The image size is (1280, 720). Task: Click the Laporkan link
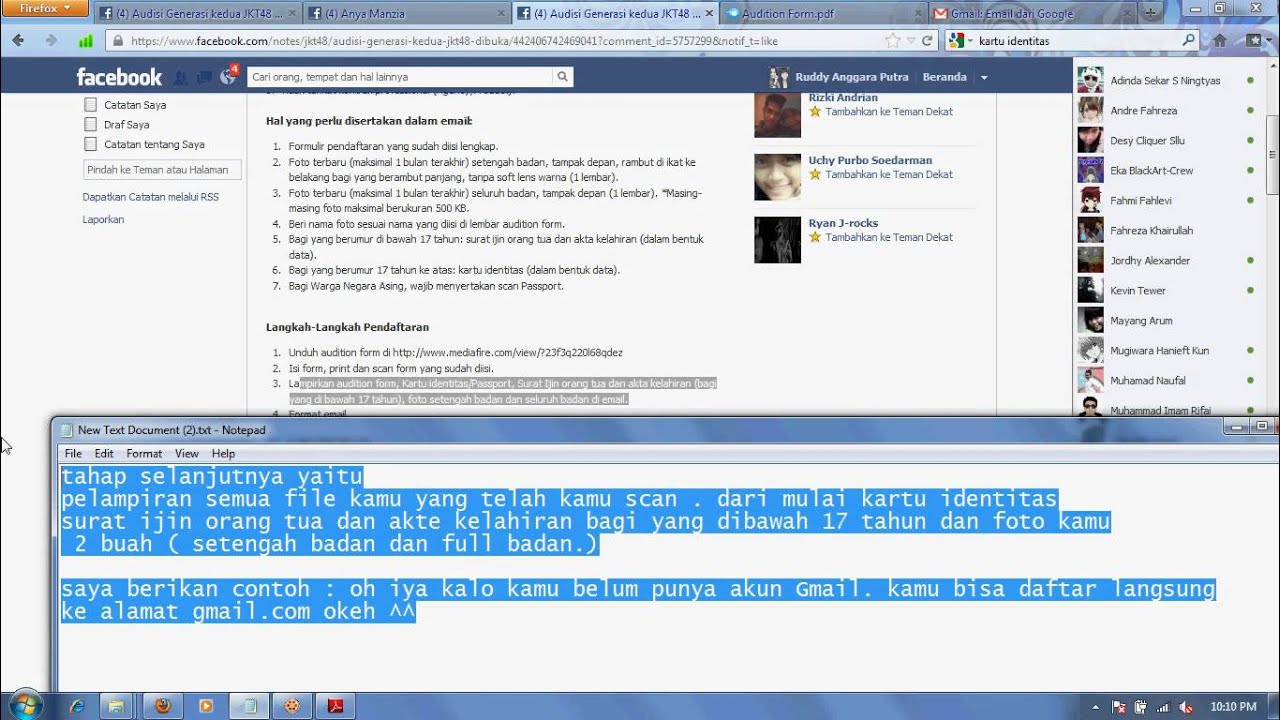coord(103,219)
